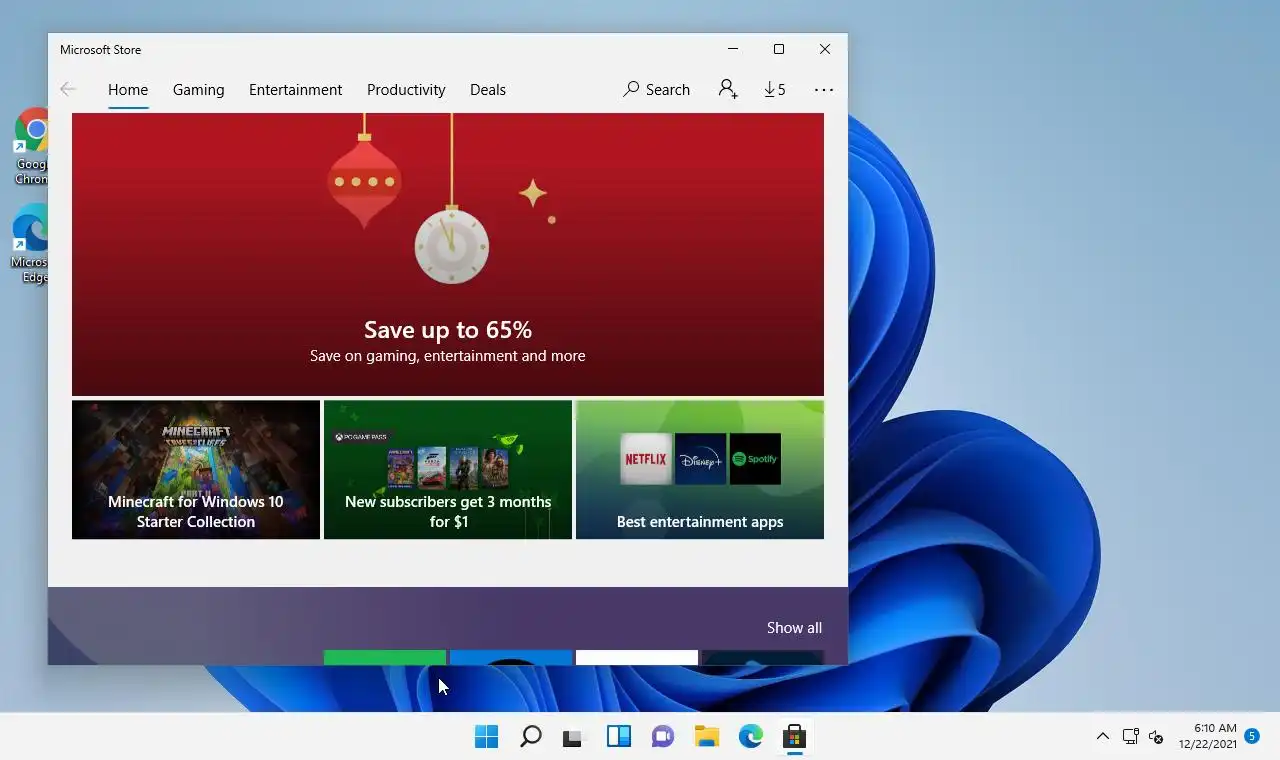Select the Home tab

128,89
